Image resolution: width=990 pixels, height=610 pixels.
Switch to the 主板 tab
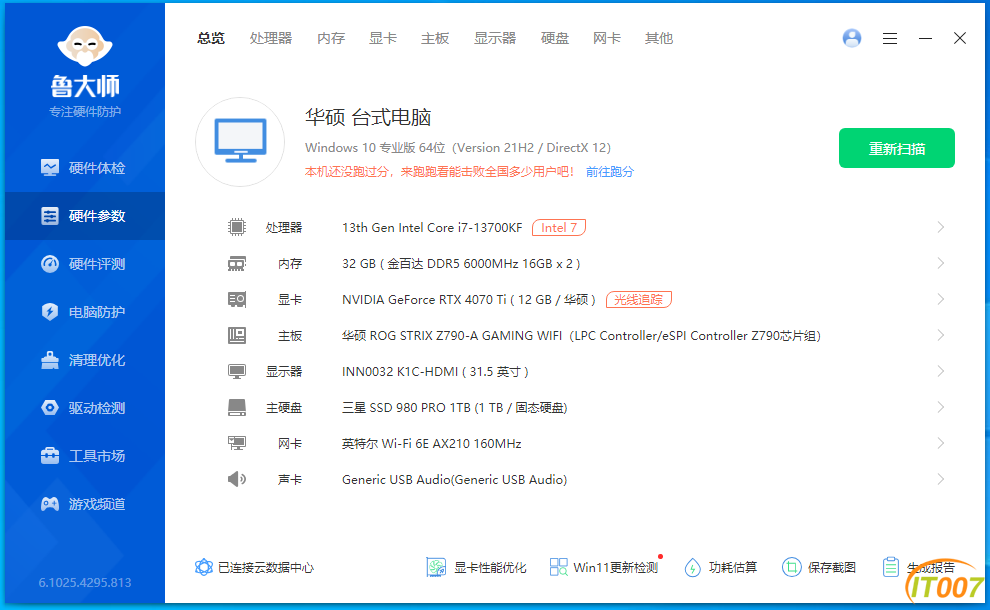click(435, 39)
